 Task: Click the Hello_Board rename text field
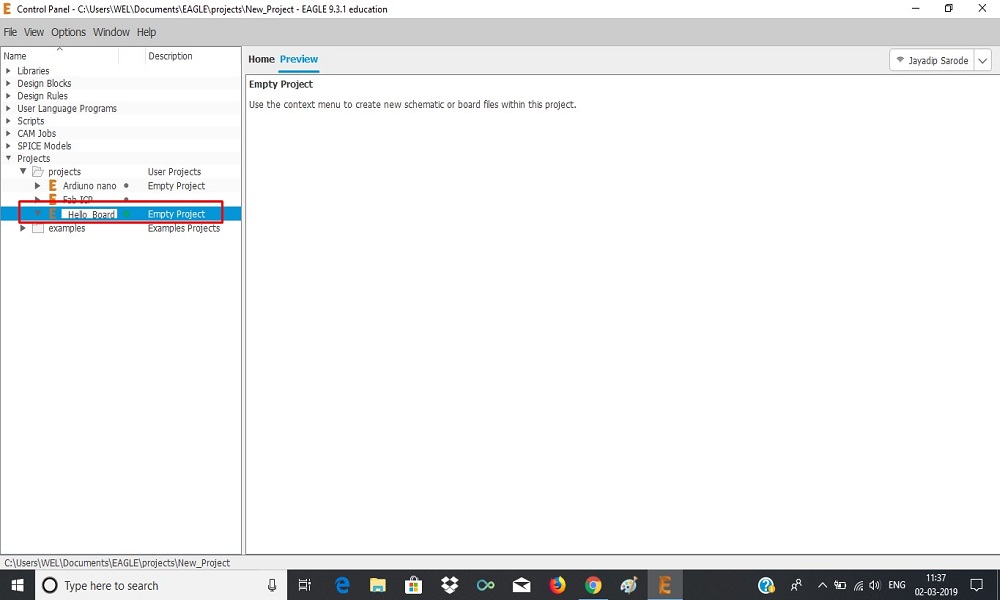pyautogui.click(x=89, y=214)
